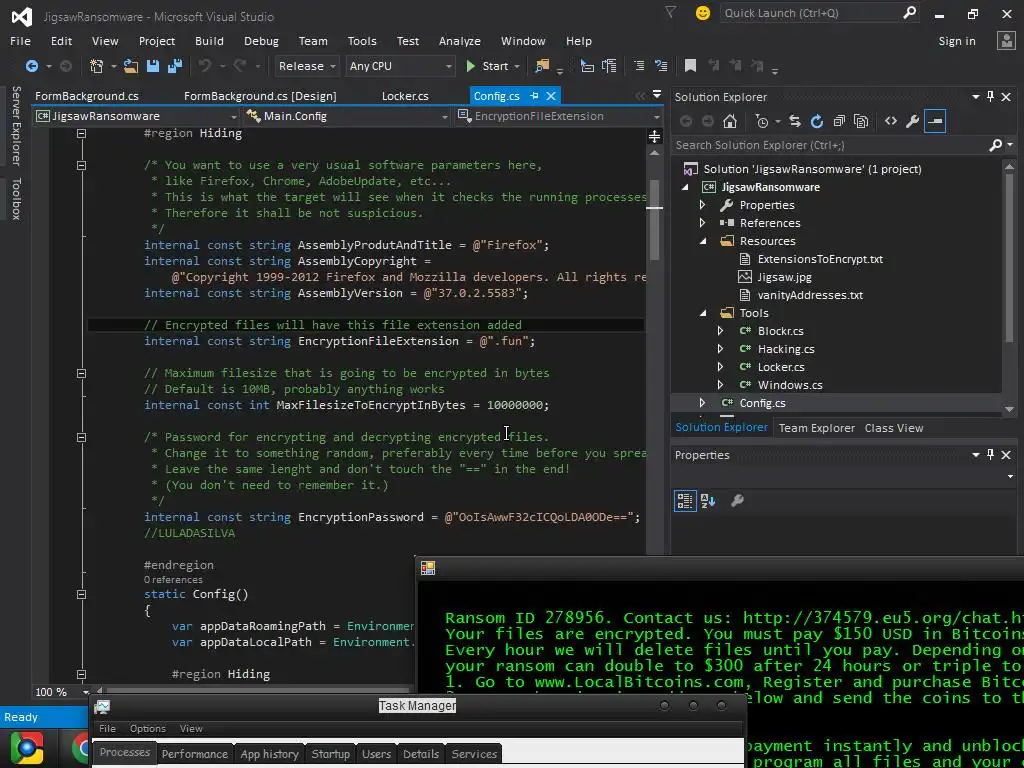Click the 100 % editor zoom box
1024x768 pixels.
click(x=60, y=692)
